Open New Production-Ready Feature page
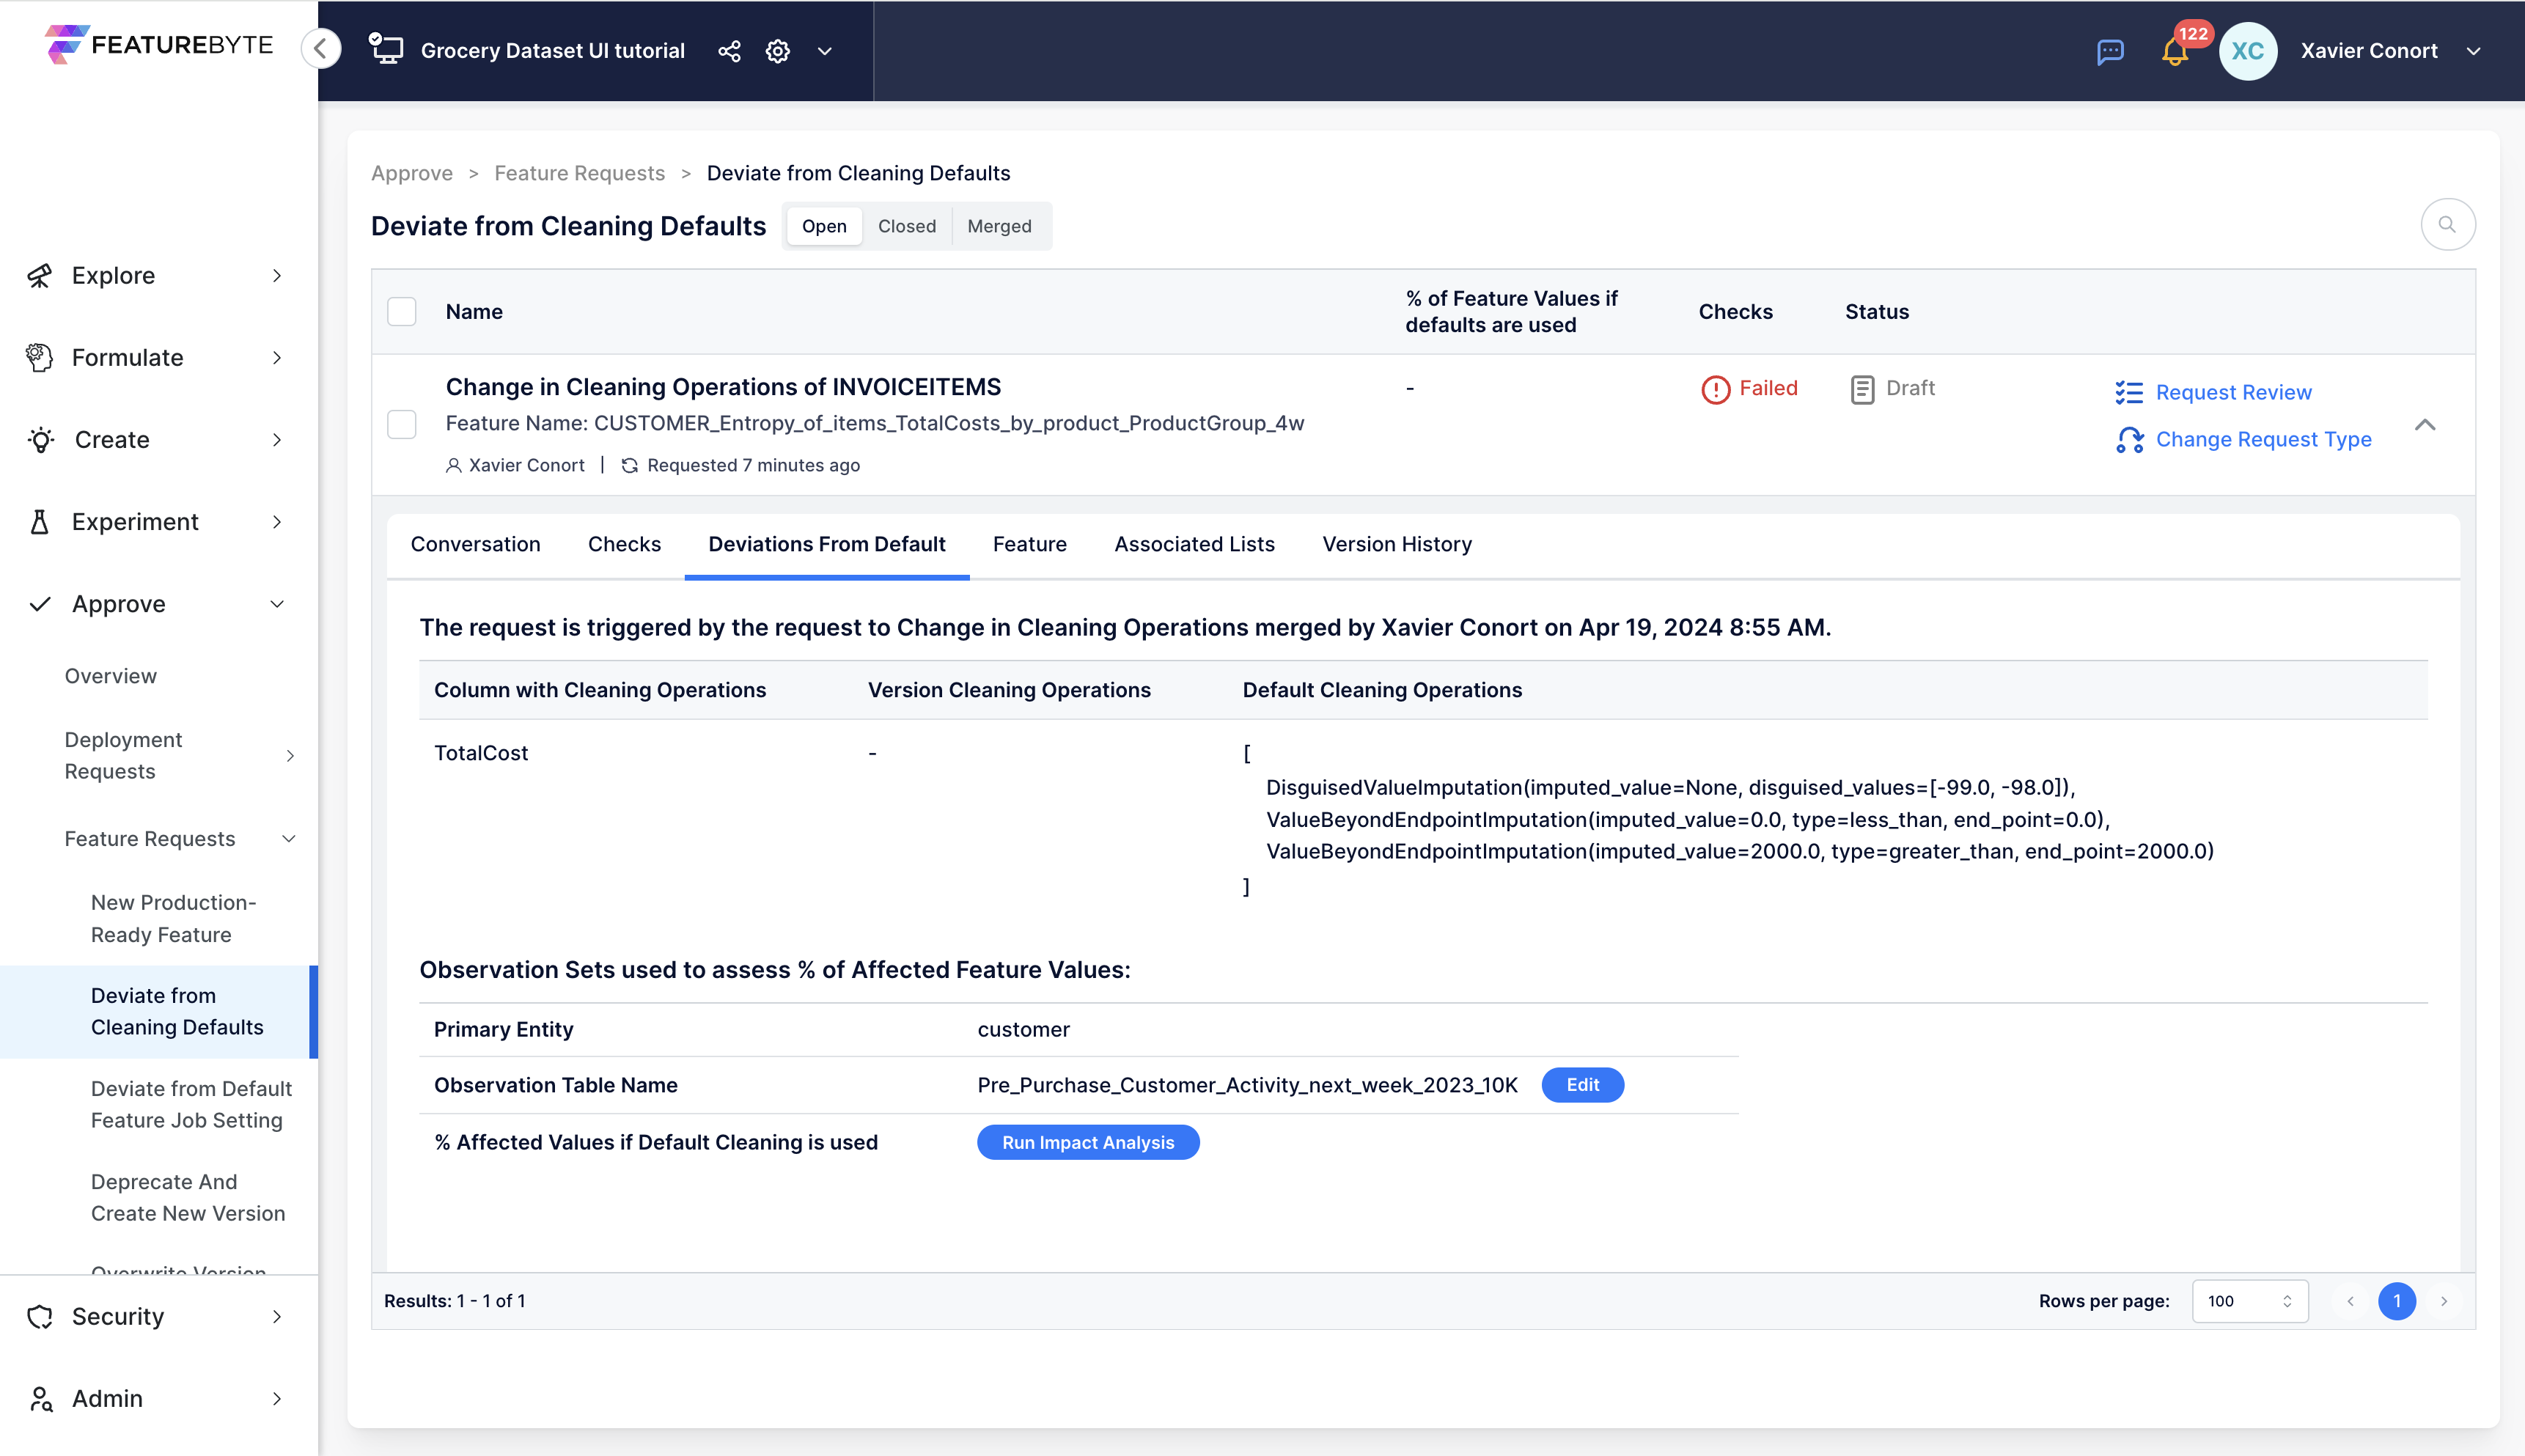This screenshot has height=1456, width=2525. [x=174, y=918]
